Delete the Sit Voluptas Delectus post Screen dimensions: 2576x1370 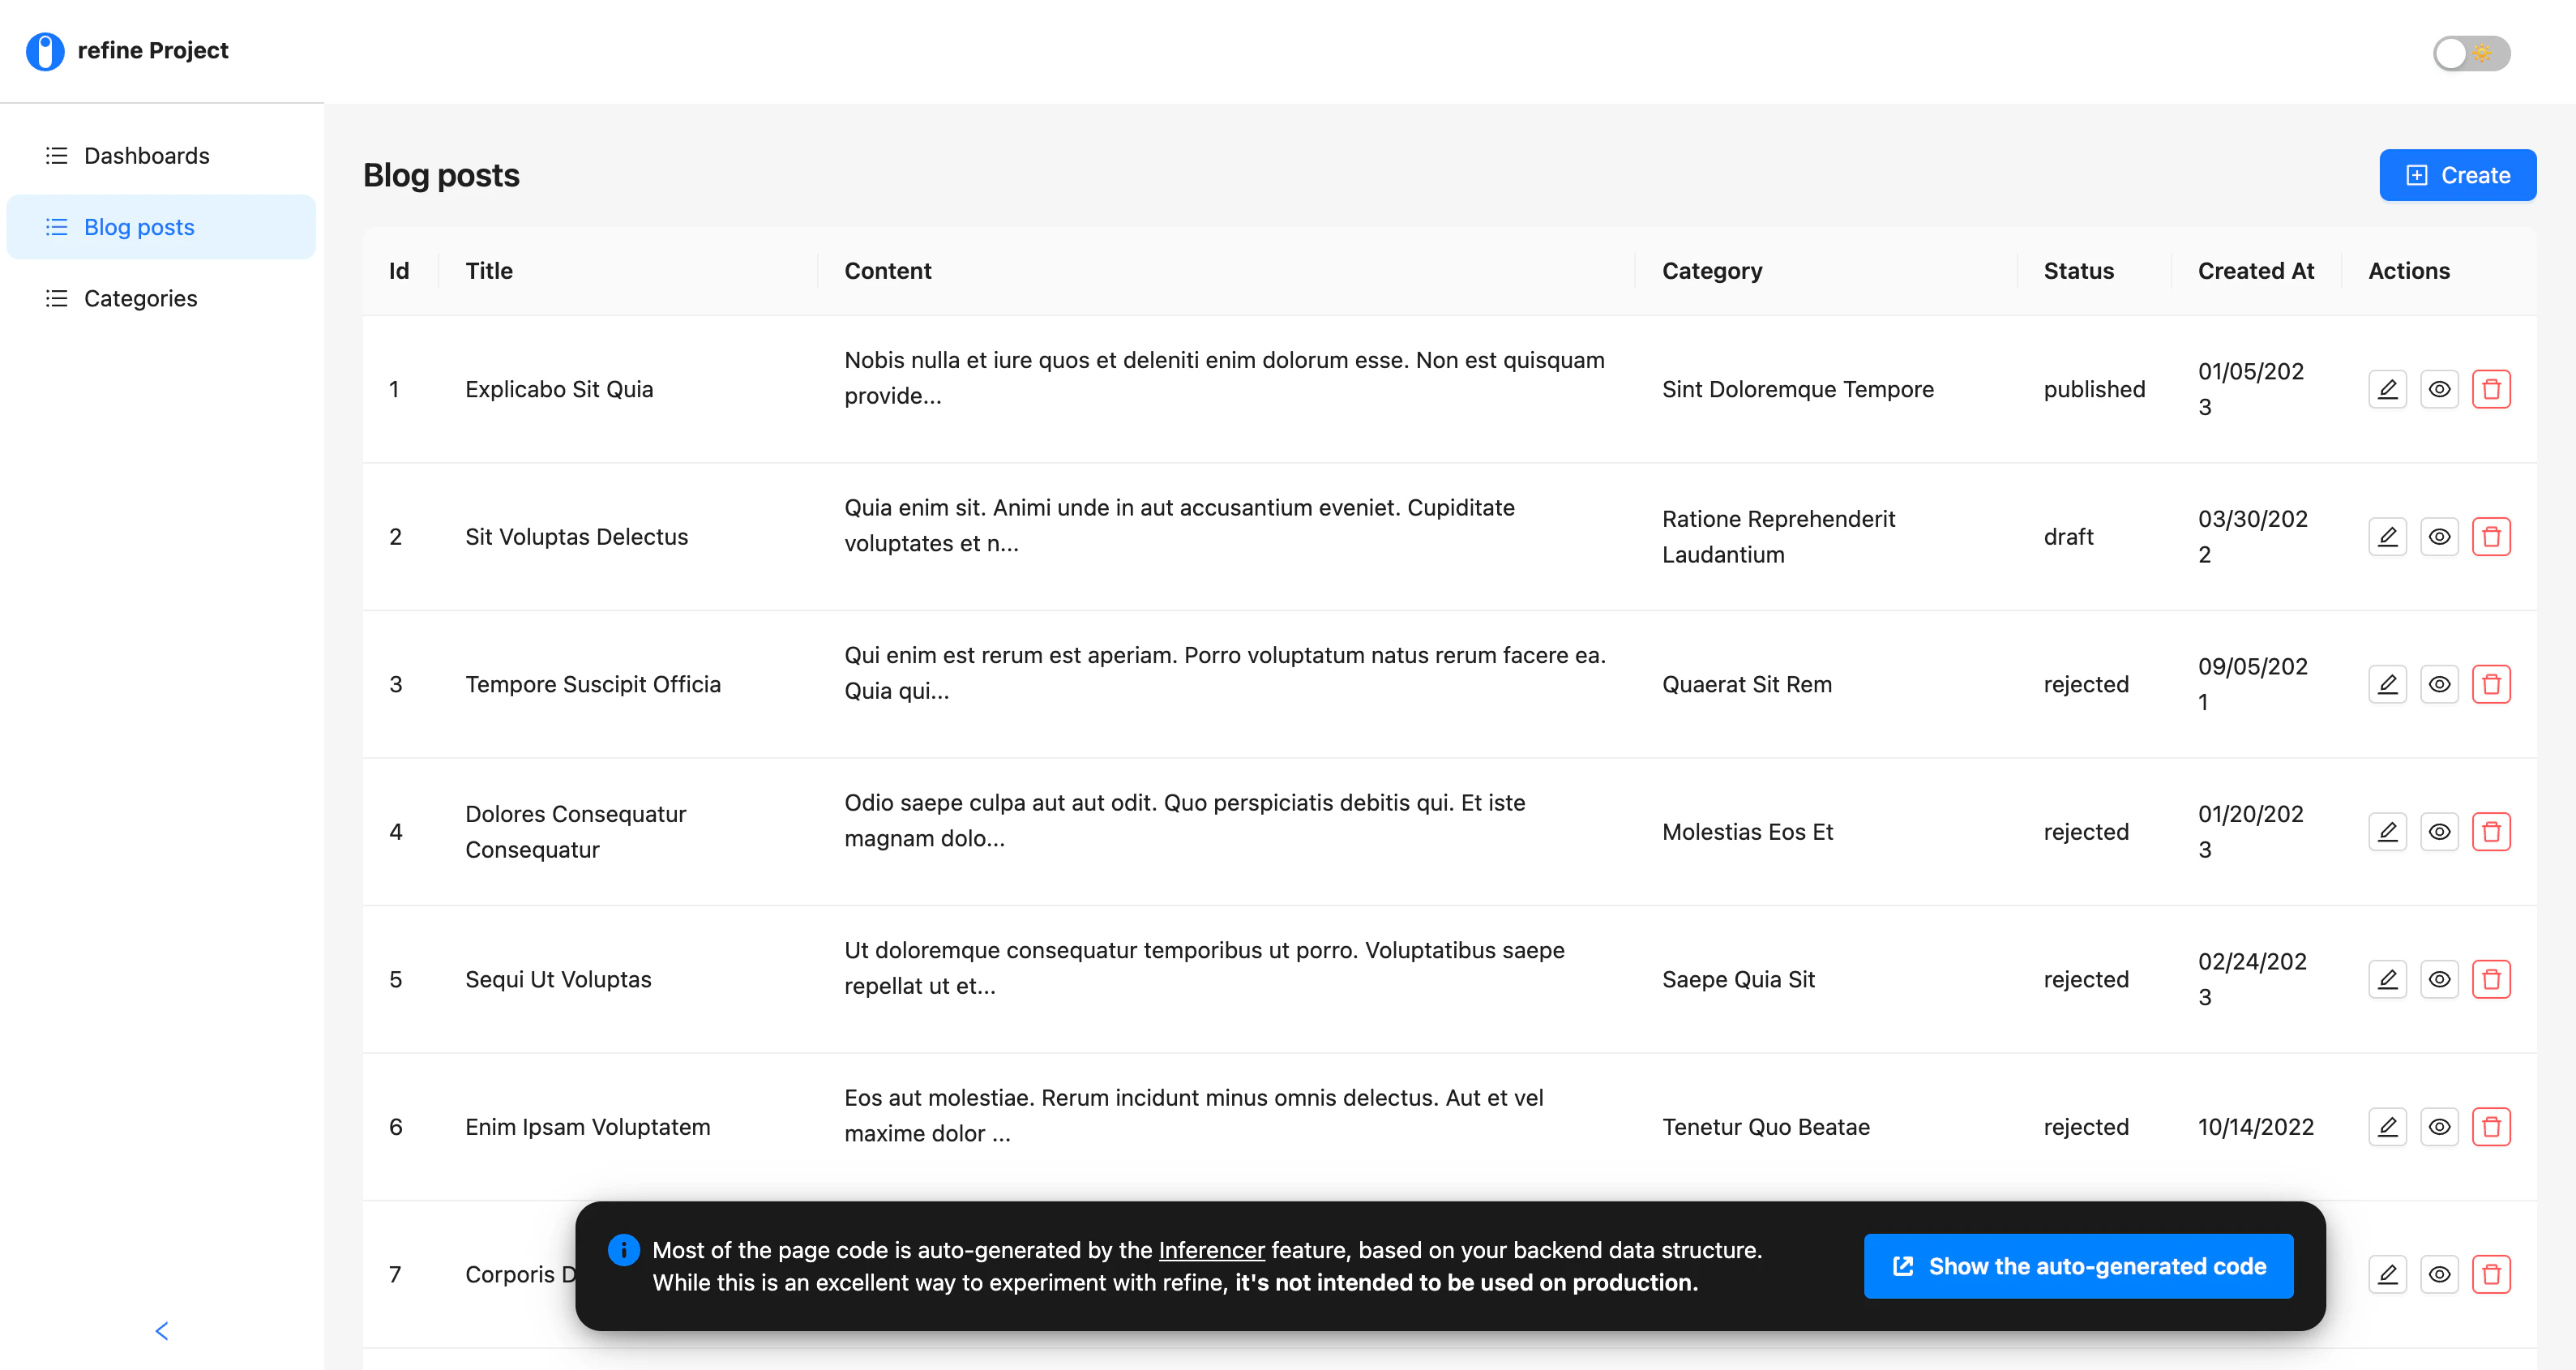[x=2490, y=537]
